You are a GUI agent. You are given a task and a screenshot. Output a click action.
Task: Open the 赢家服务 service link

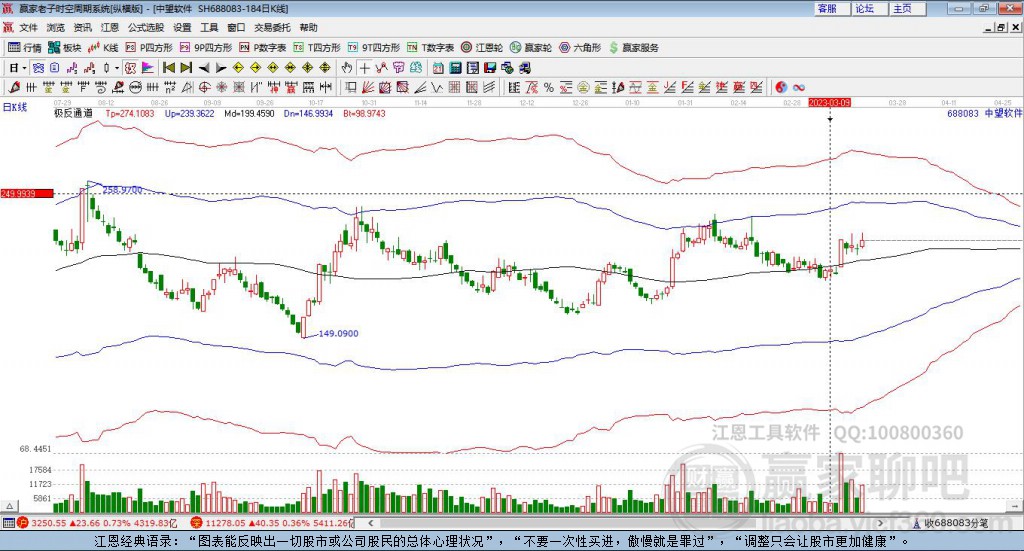point(634,47)
